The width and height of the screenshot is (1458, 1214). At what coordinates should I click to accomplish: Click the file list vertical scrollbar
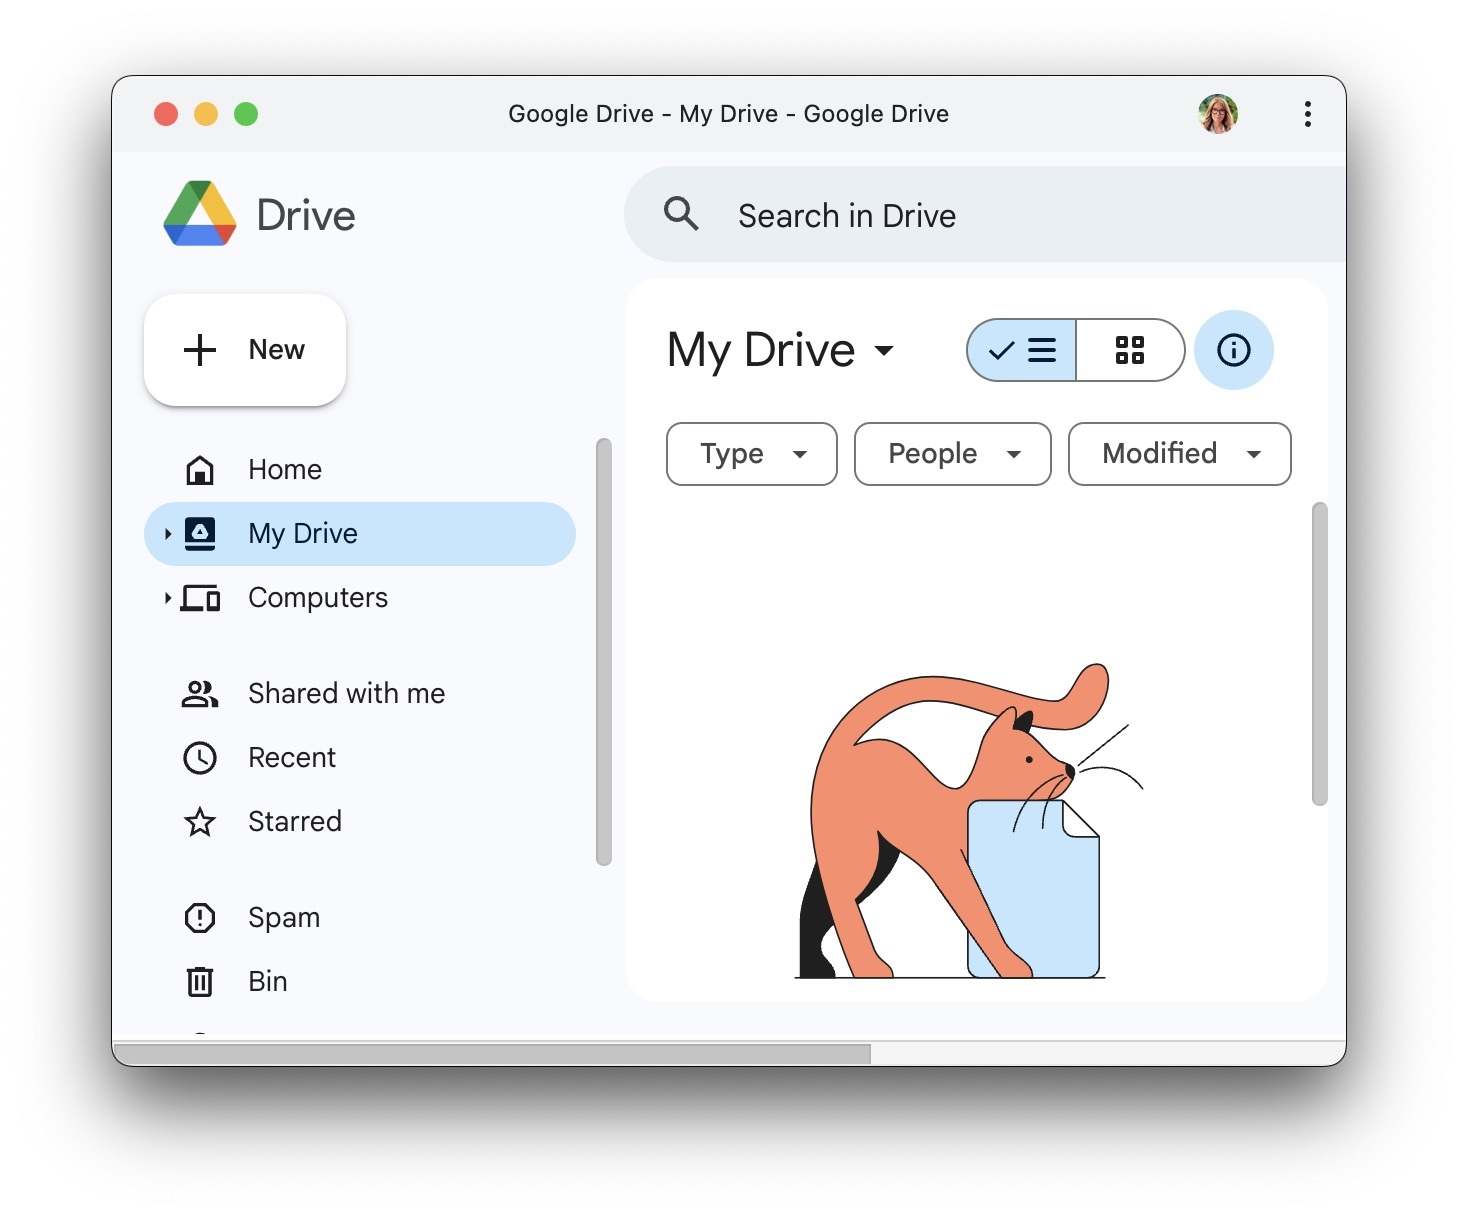[1319, 654]
